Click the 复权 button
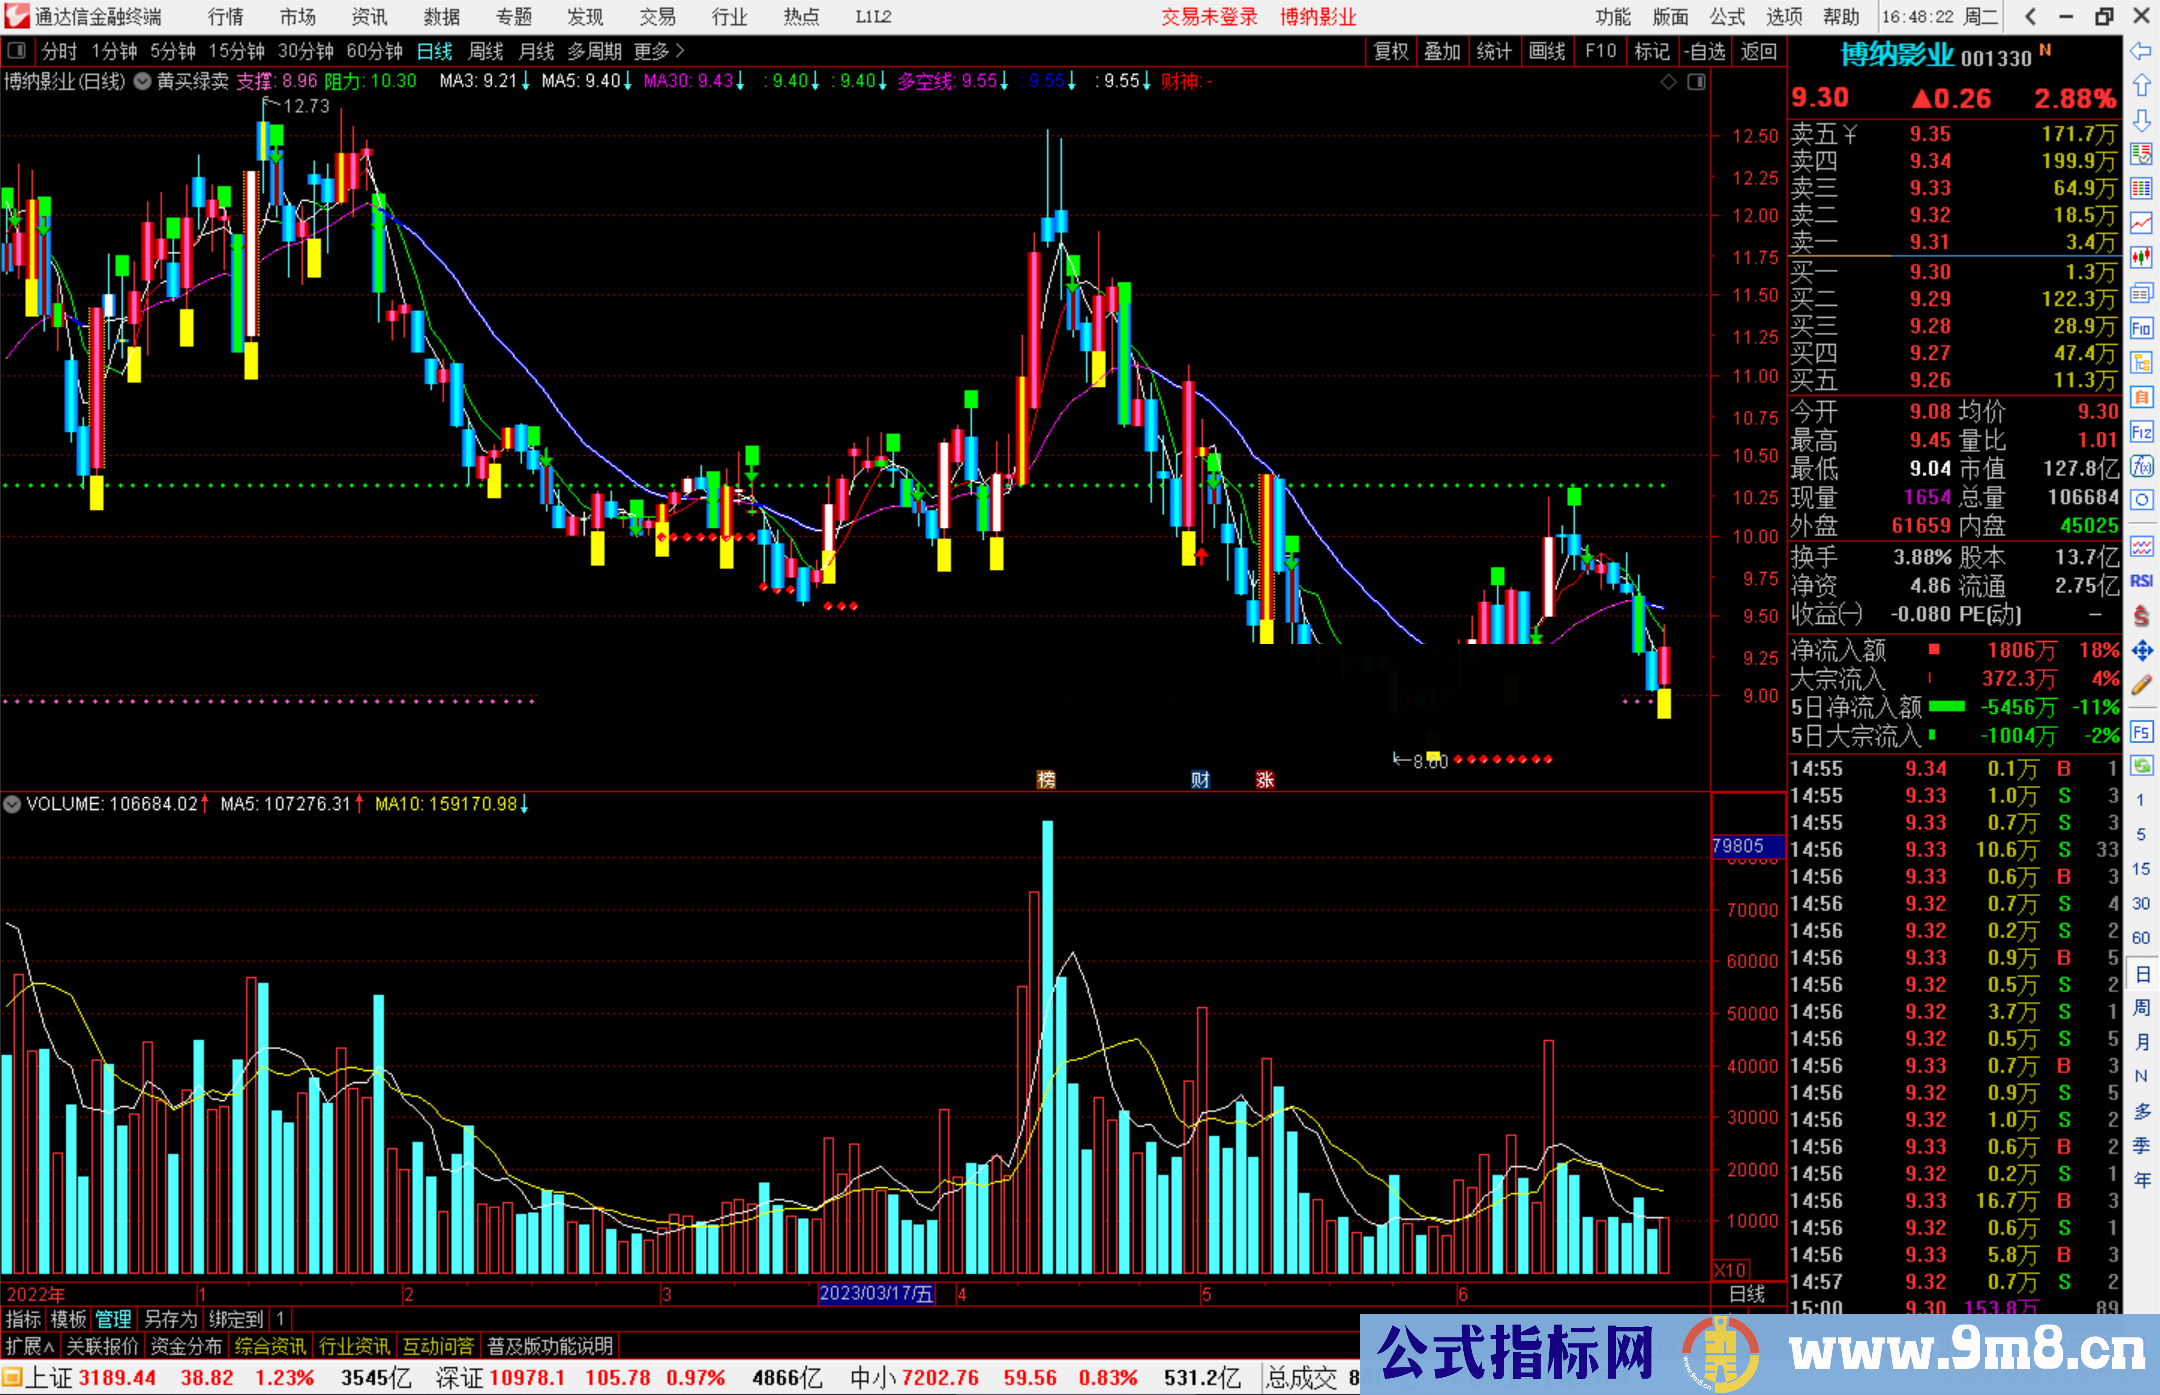 pos(1390,51)
